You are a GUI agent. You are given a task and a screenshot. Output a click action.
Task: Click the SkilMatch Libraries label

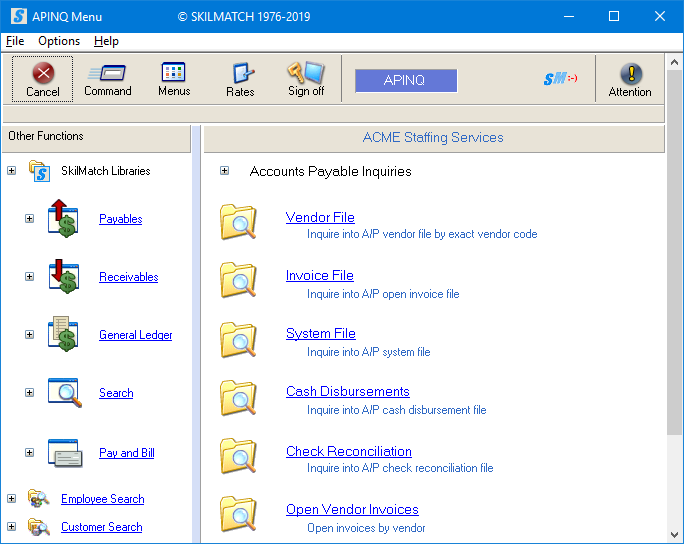click(x=106, y=171)
